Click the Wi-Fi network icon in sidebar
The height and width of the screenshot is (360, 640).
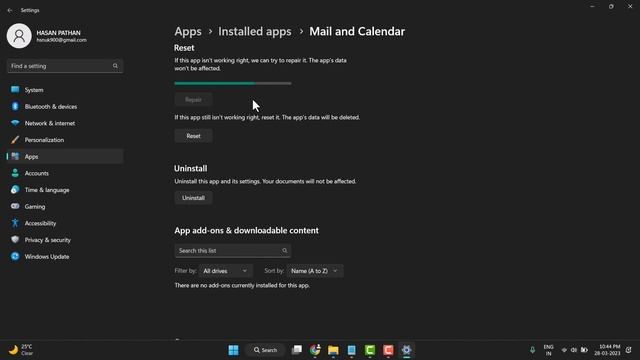[15, 123]
